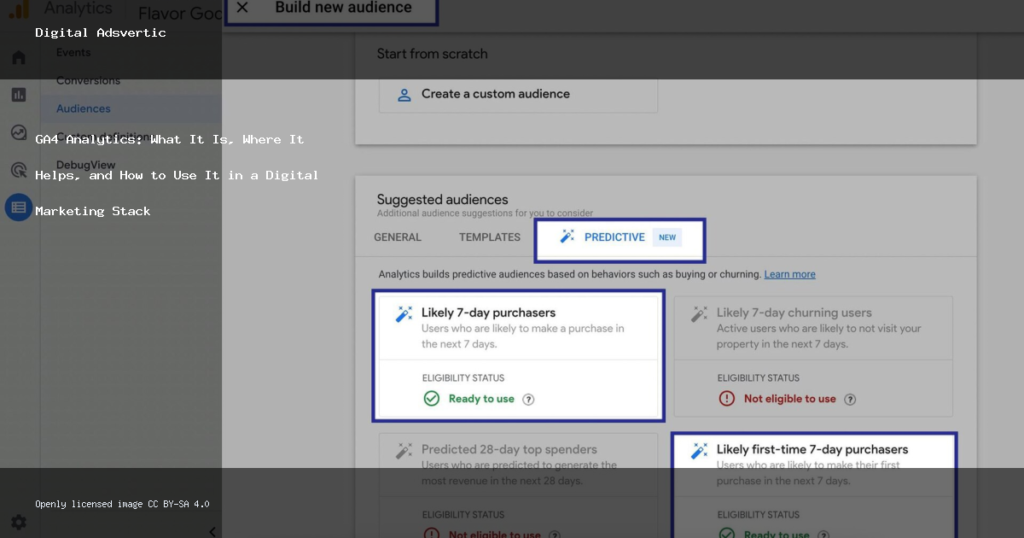This screenshot has width=1024, height=538.
Task: Click help icon beside Not eligible to use
Action: pyautogui.click(x=850, y=399)
